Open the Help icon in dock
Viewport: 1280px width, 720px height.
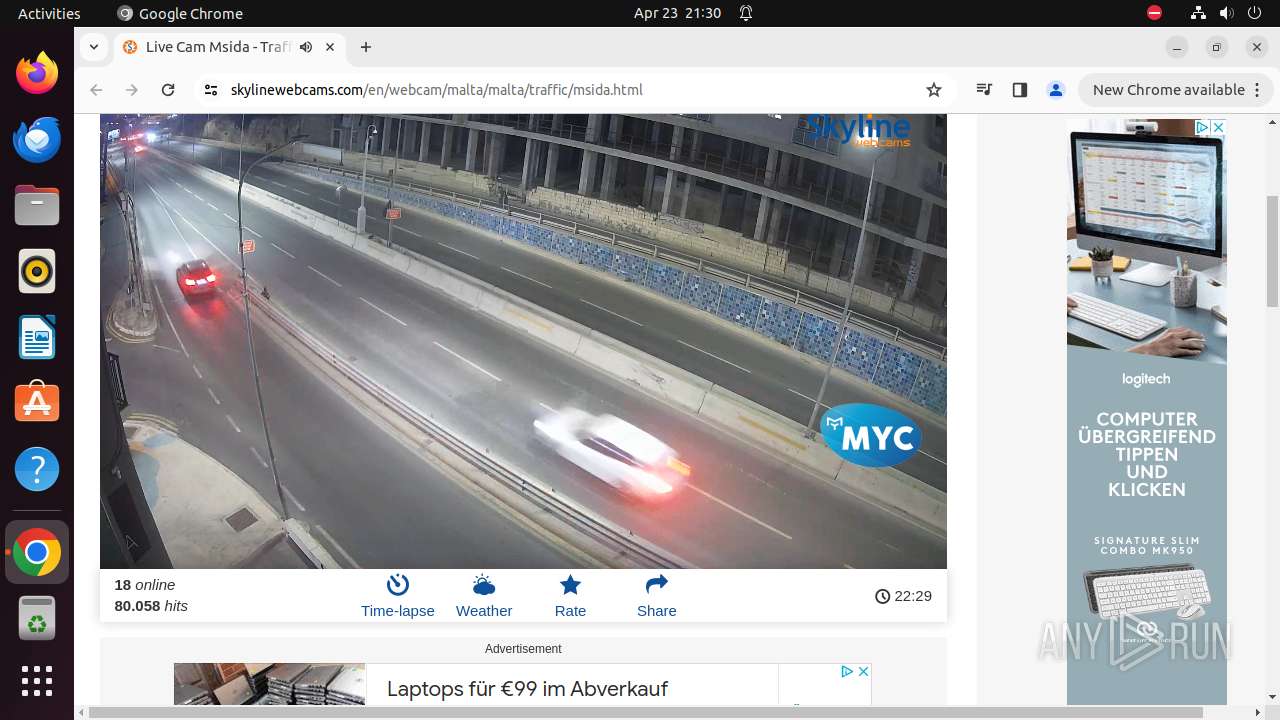[x=37, y=470]
